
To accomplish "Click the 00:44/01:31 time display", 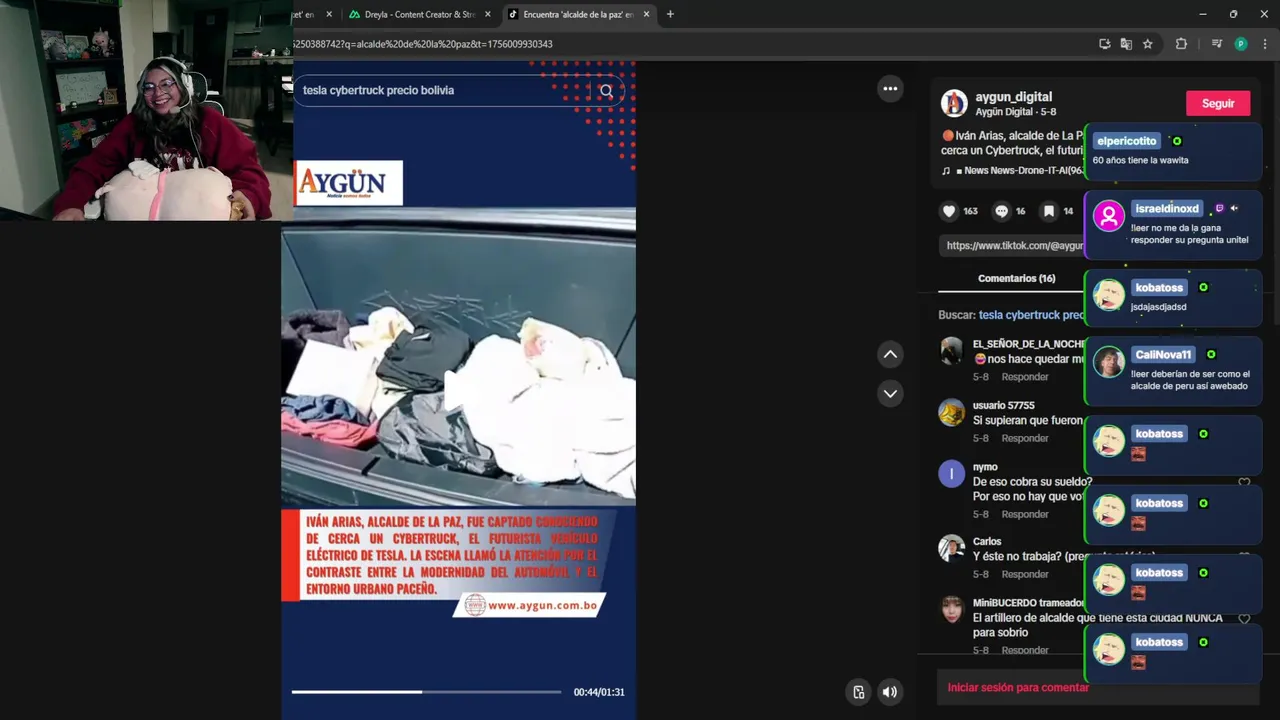I will tap(599, 692).
